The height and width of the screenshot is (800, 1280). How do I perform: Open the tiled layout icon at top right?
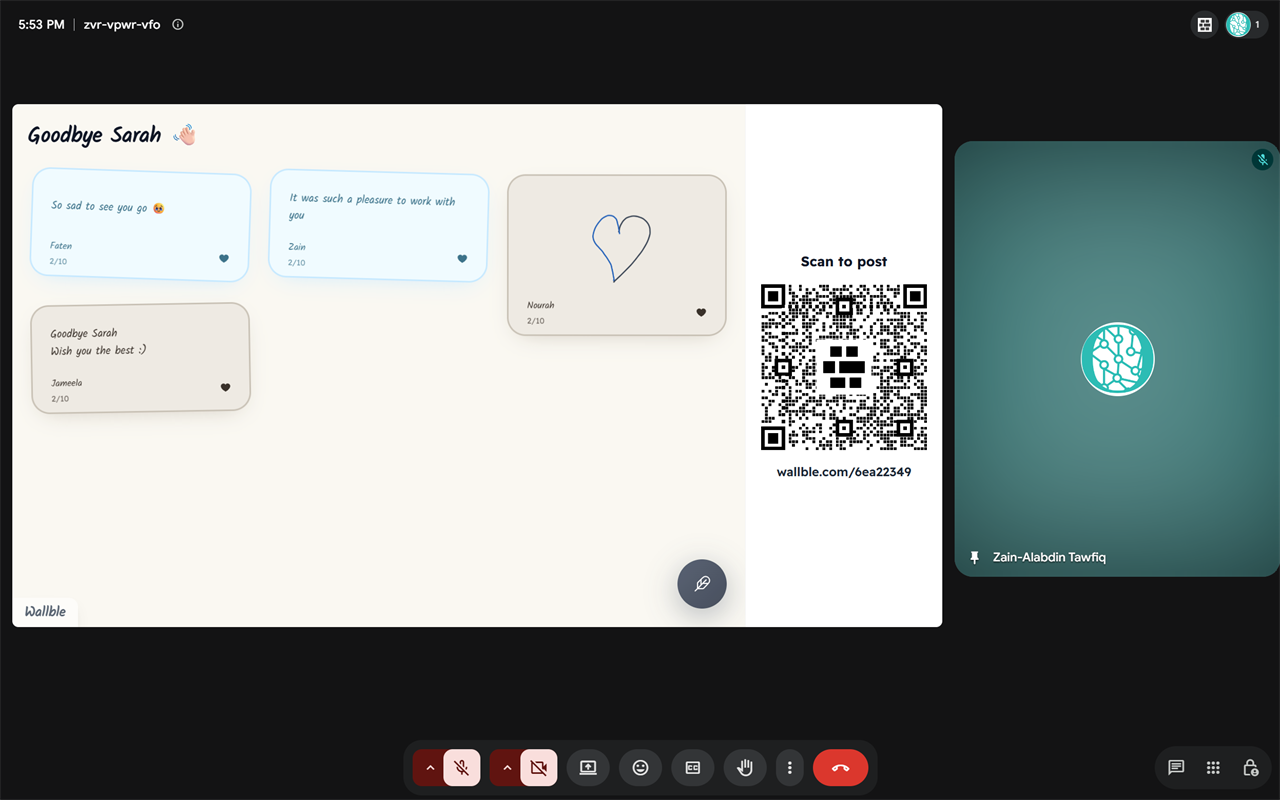click(1205, 25)
